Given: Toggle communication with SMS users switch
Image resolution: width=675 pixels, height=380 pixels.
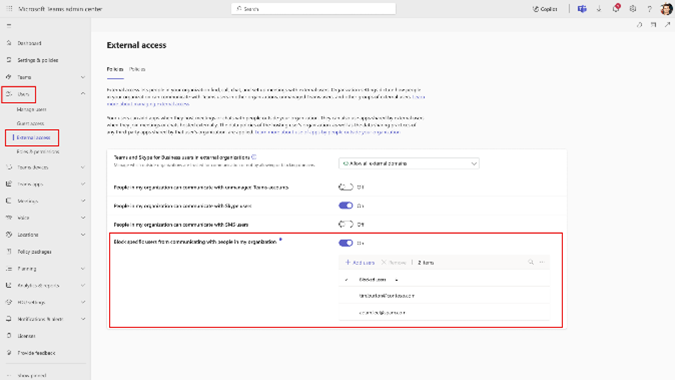Looking at the screenshot, I should (x=346, y=224).
